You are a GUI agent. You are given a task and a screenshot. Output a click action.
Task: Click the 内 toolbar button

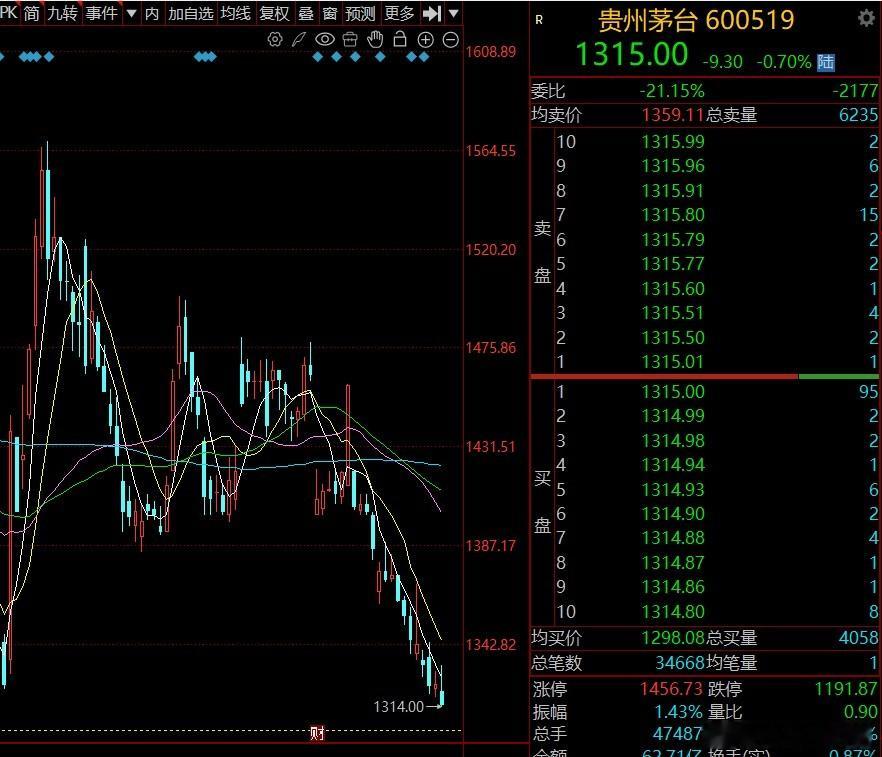click(x=152, y=13)
